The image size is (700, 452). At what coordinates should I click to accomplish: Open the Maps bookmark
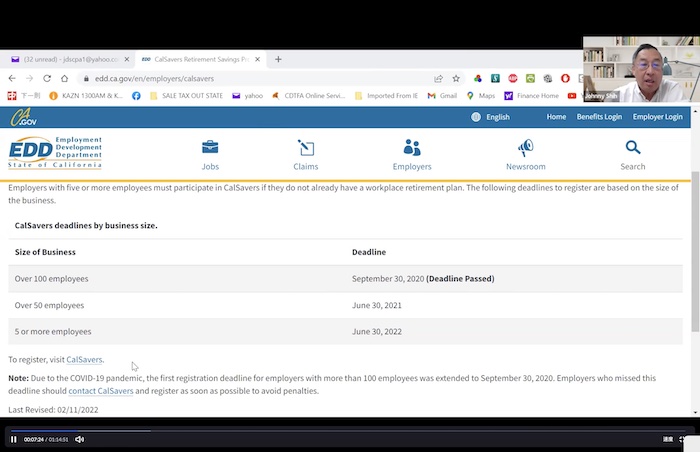(x=481, y=96)
